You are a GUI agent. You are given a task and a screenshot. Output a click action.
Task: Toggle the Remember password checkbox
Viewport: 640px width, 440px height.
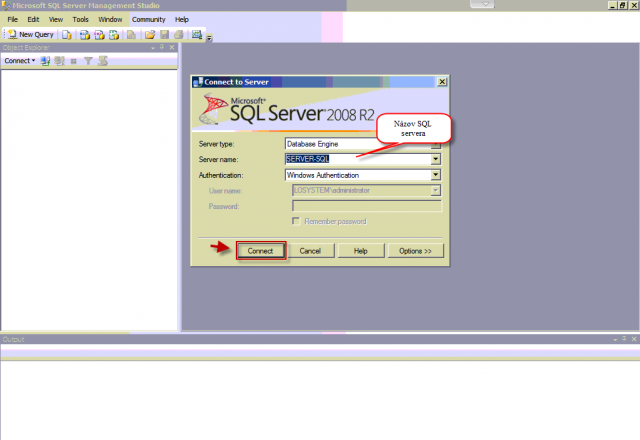pyautogui.click(x=296, y=221)
